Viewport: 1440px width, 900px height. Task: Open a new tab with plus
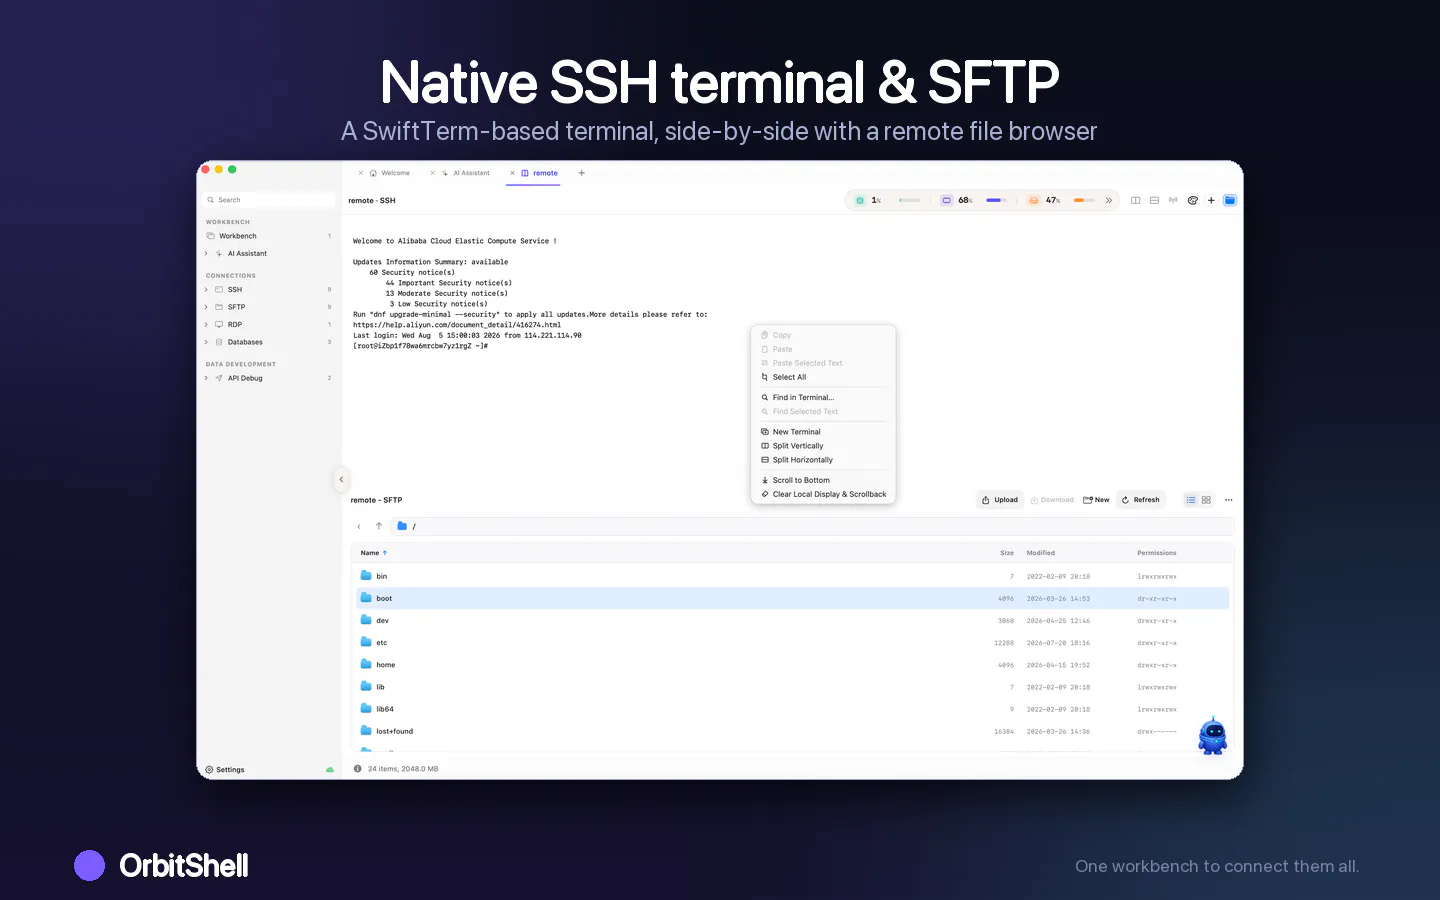pos(581,173)
